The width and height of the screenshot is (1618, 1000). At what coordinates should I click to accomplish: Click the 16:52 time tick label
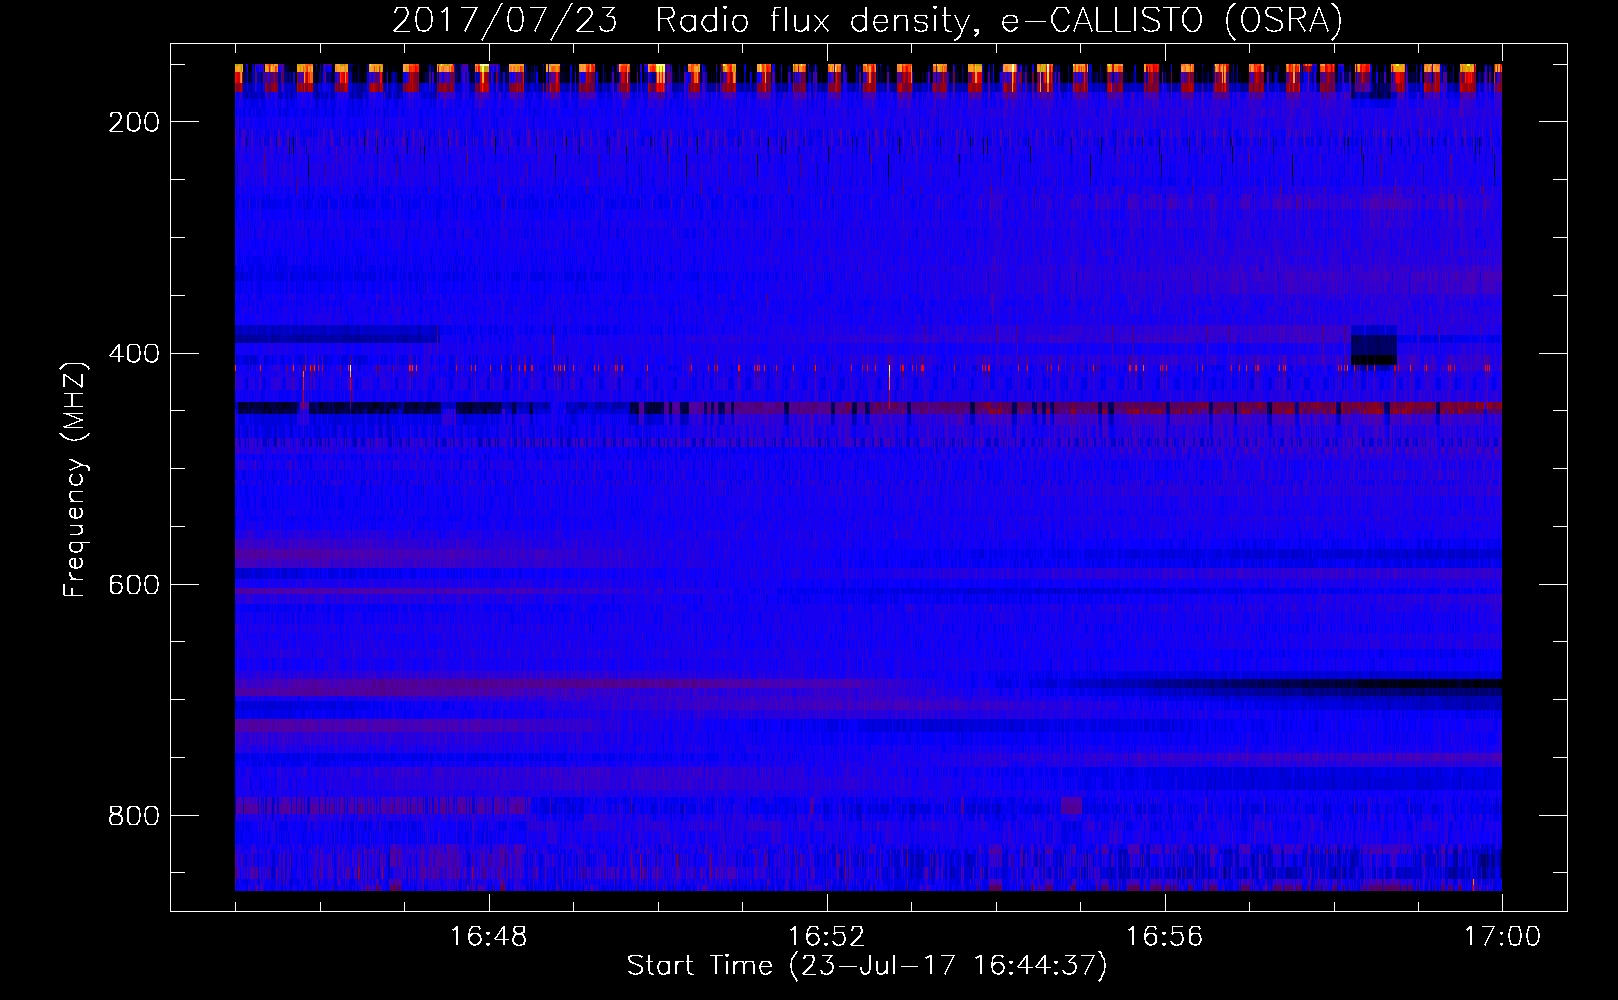826,937
